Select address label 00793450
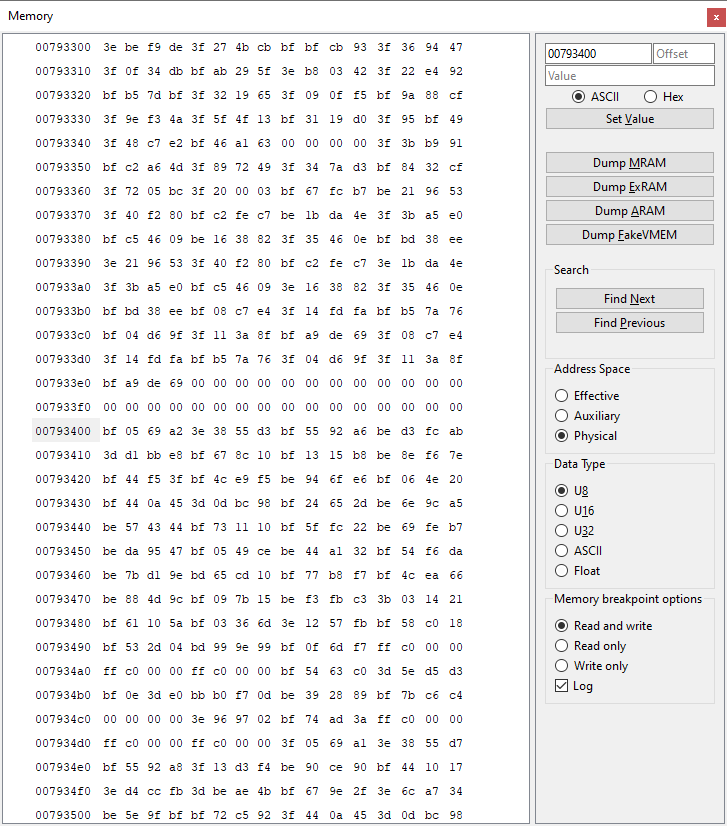 63,551
